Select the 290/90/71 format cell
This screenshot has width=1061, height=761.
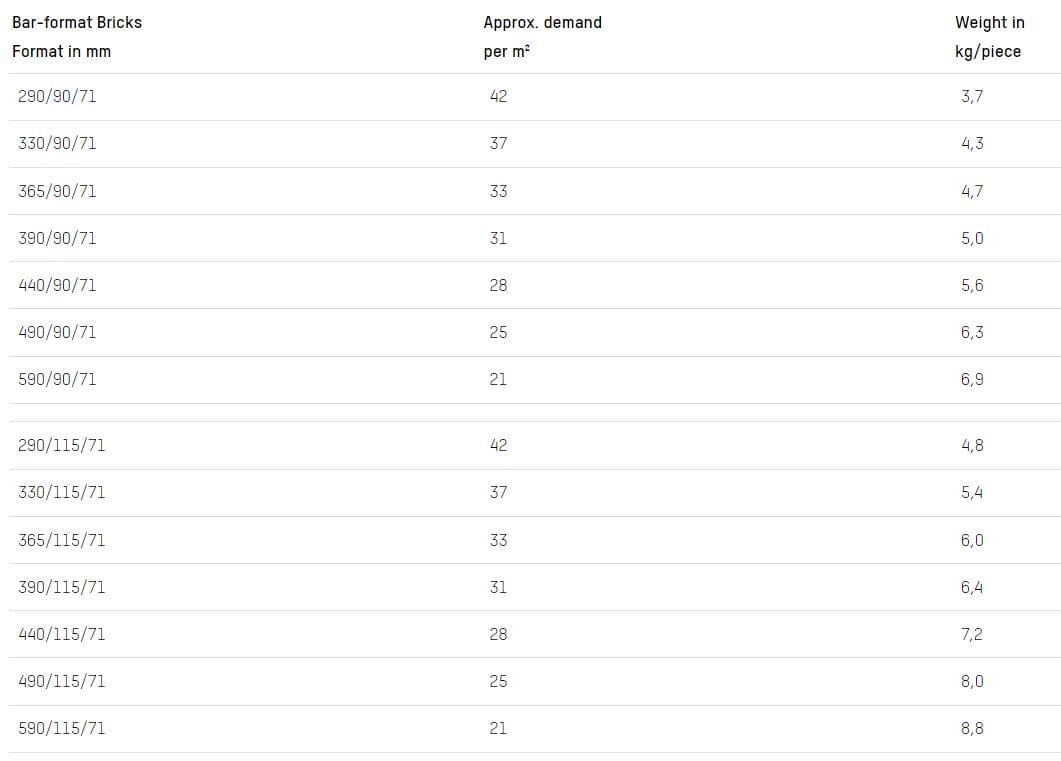click(x=57, y=96)
